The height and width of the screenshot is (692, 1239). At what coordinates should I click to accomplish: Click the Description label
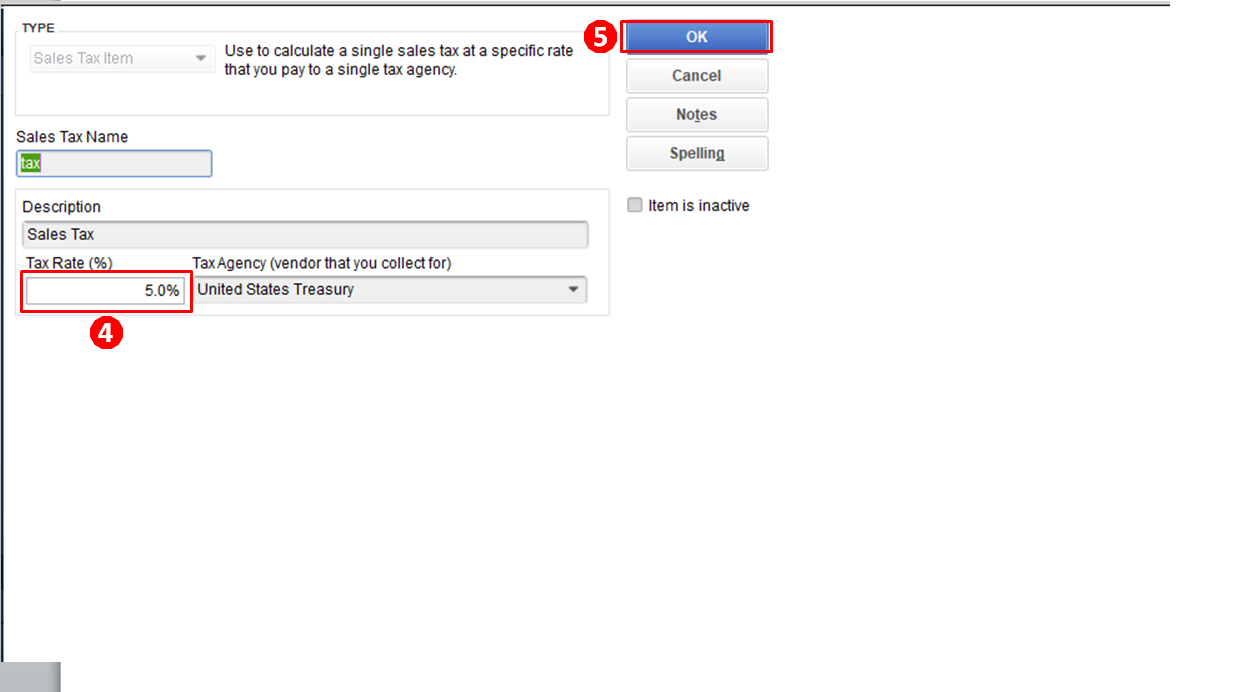(62, 207)
